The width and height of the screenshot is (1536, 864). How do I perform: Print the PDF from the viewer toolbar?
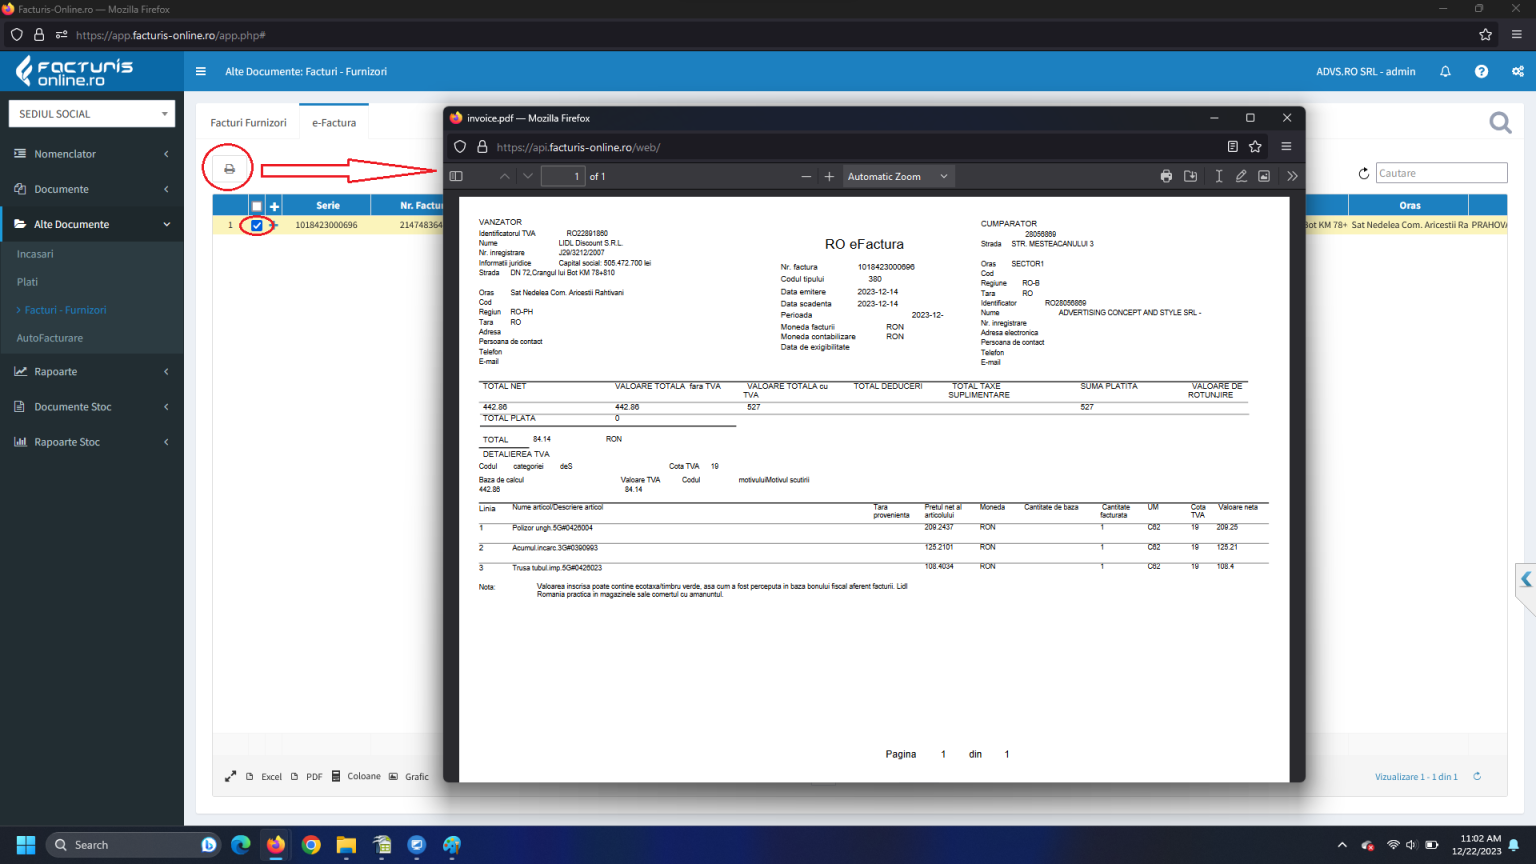(1166, 176)
